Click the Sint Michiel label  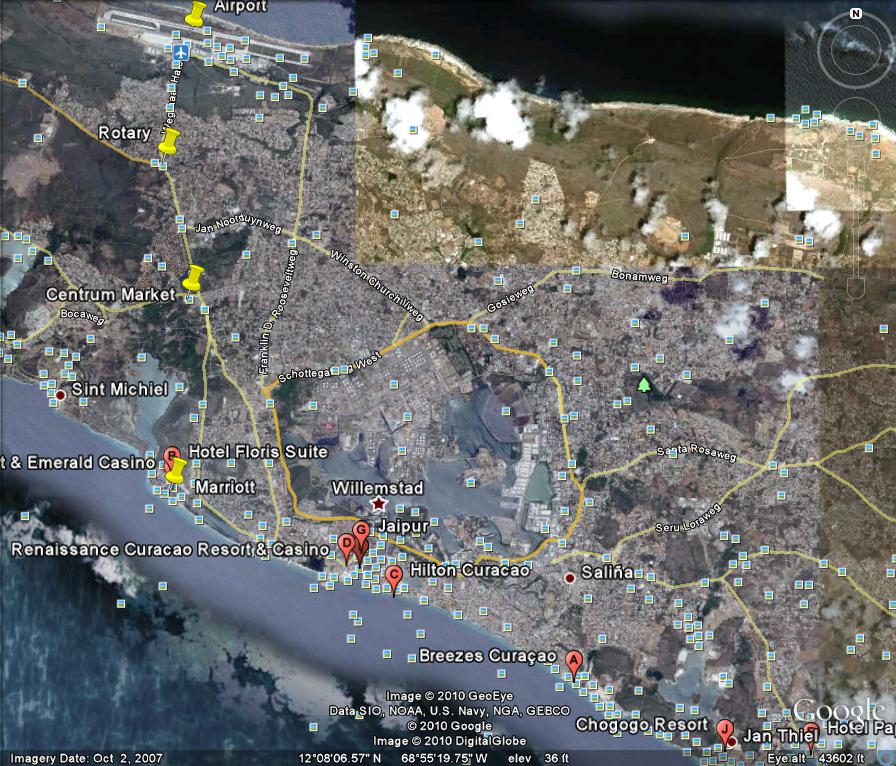[119, 389]
